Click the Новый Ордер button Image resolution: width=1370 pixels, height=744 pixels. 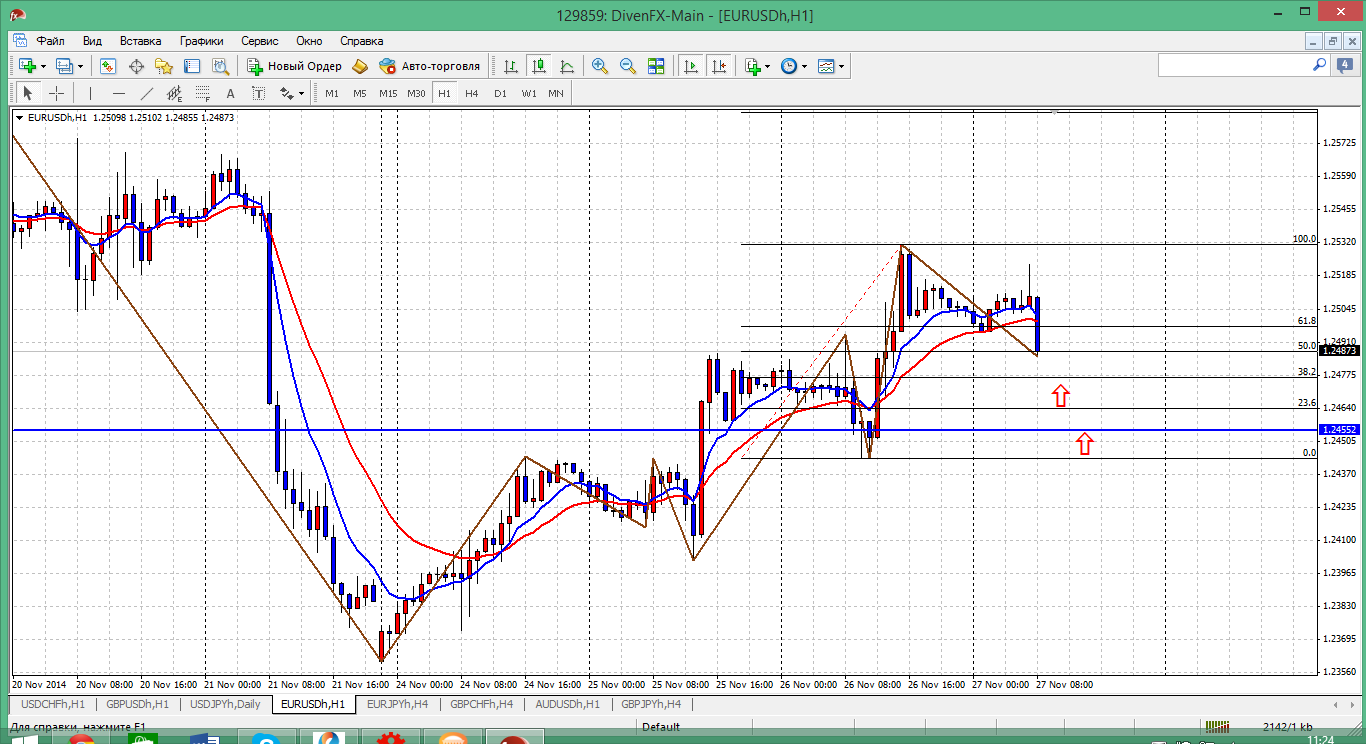click(295, 66)
